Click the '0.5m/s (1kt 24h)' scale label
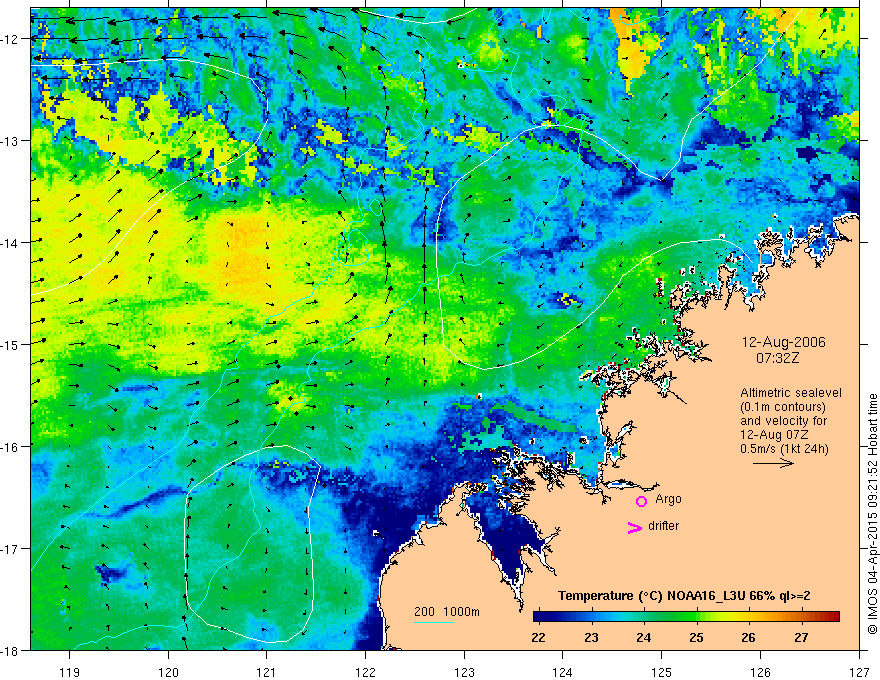Image resolution: width=880 pixels, height=680 pixels. 784,449
